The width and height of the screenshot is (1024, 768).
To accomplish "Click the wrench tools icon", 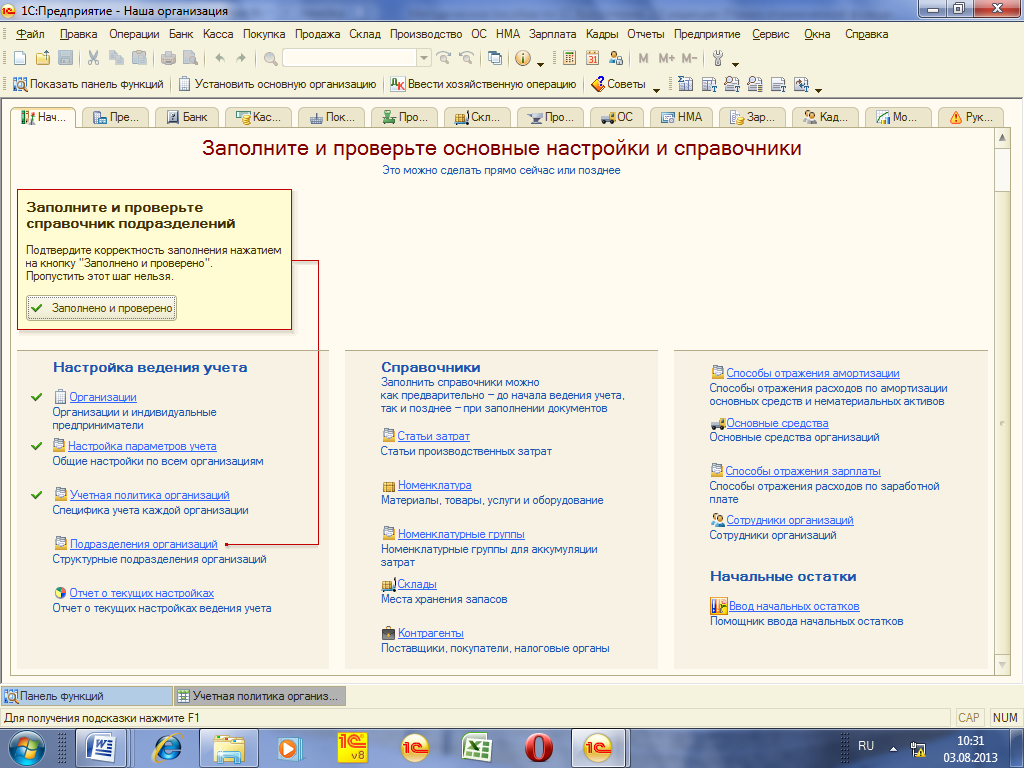I will [x=718, y=58].
